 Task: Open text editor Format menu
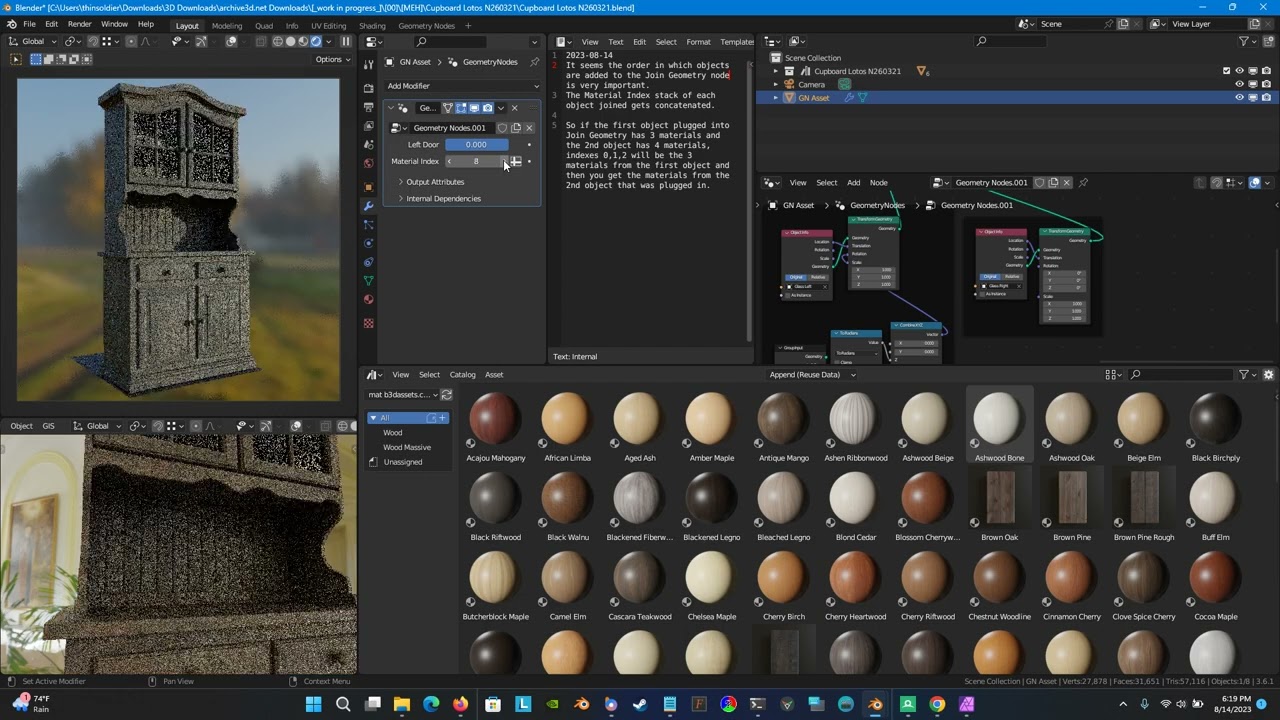(698, 42)
